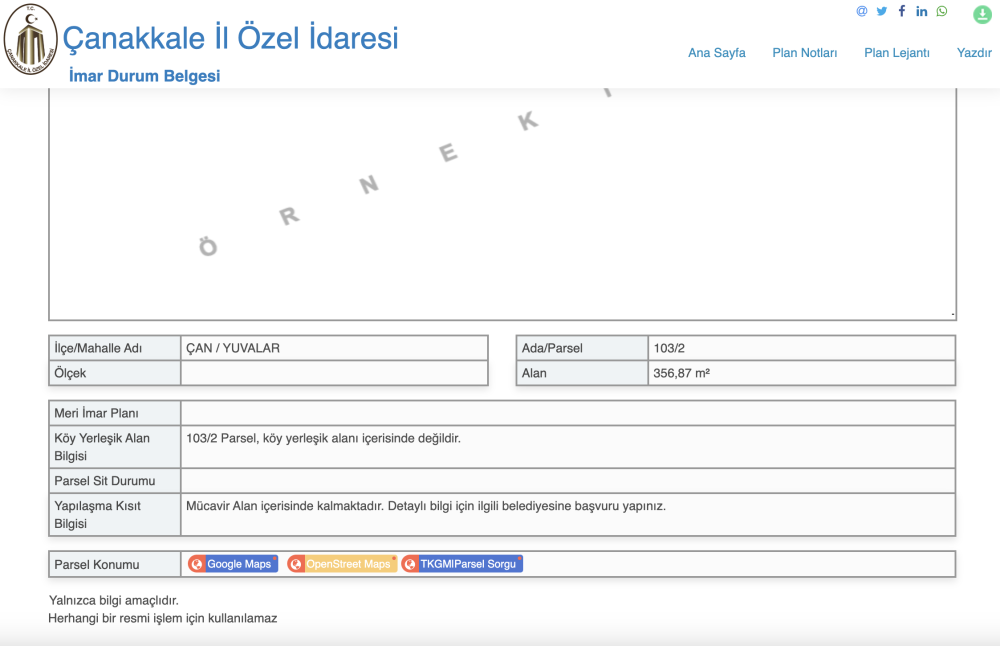Click the 'Herhangi bir resmi işlem için kullanılamaz' notice
This screenshot has height=646, width=1000.
[x=163, y=618]
